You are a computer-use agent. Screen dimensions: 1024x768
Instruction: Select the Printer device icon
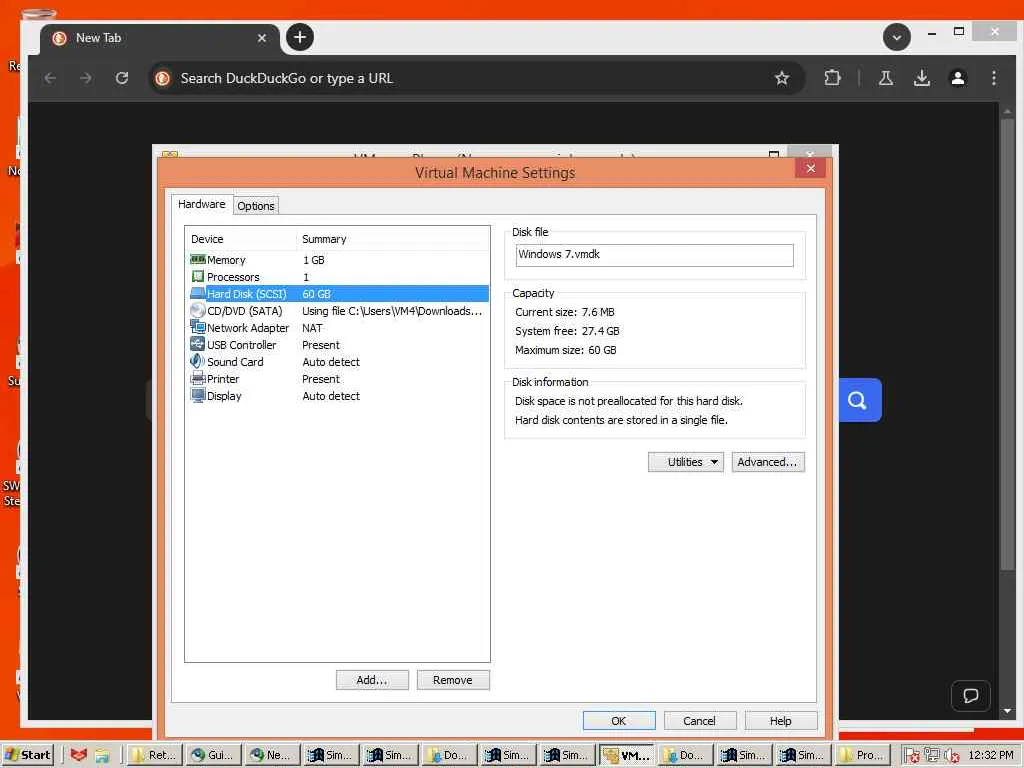[x=198, y=378]
